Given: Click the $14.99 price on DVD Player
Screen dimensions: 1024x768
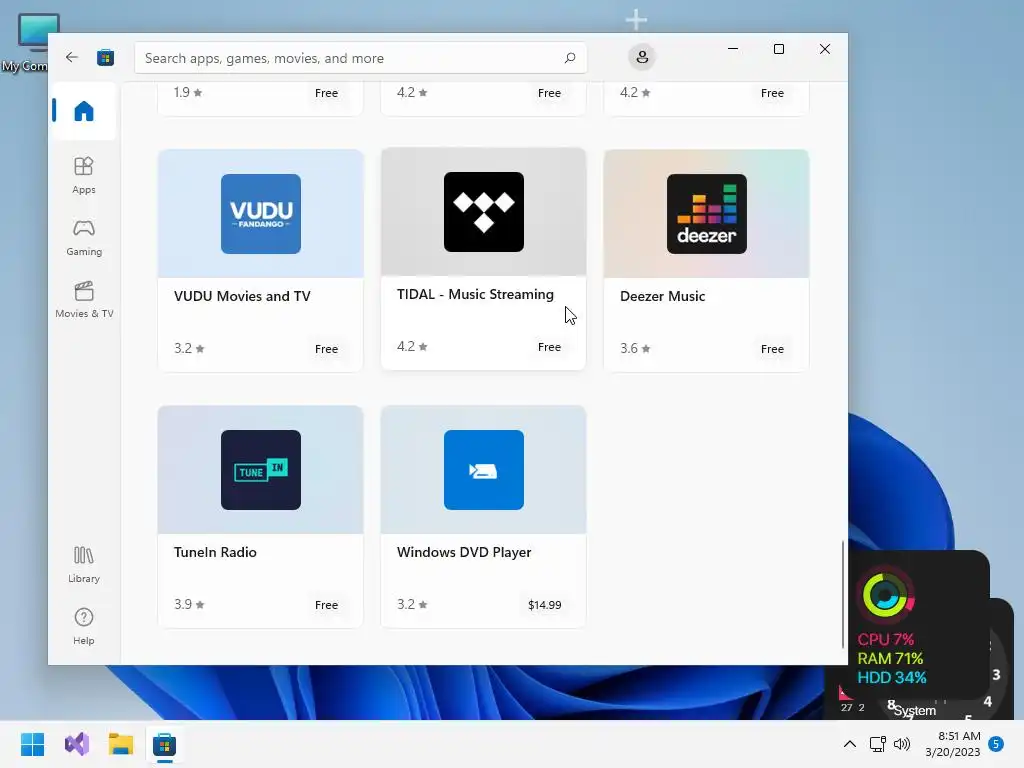Looking at the screenshot, I should tap(545, 605).
